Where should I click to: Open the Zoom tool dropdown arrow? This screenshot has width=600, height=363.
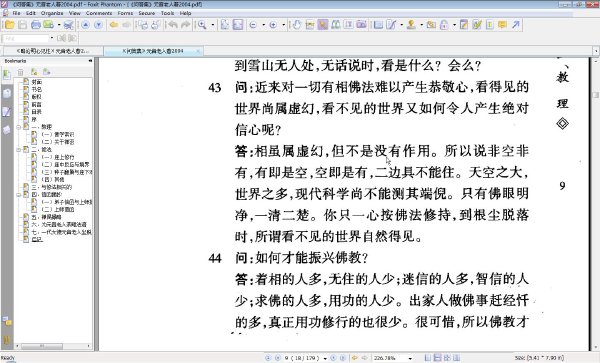click(212, 25)
